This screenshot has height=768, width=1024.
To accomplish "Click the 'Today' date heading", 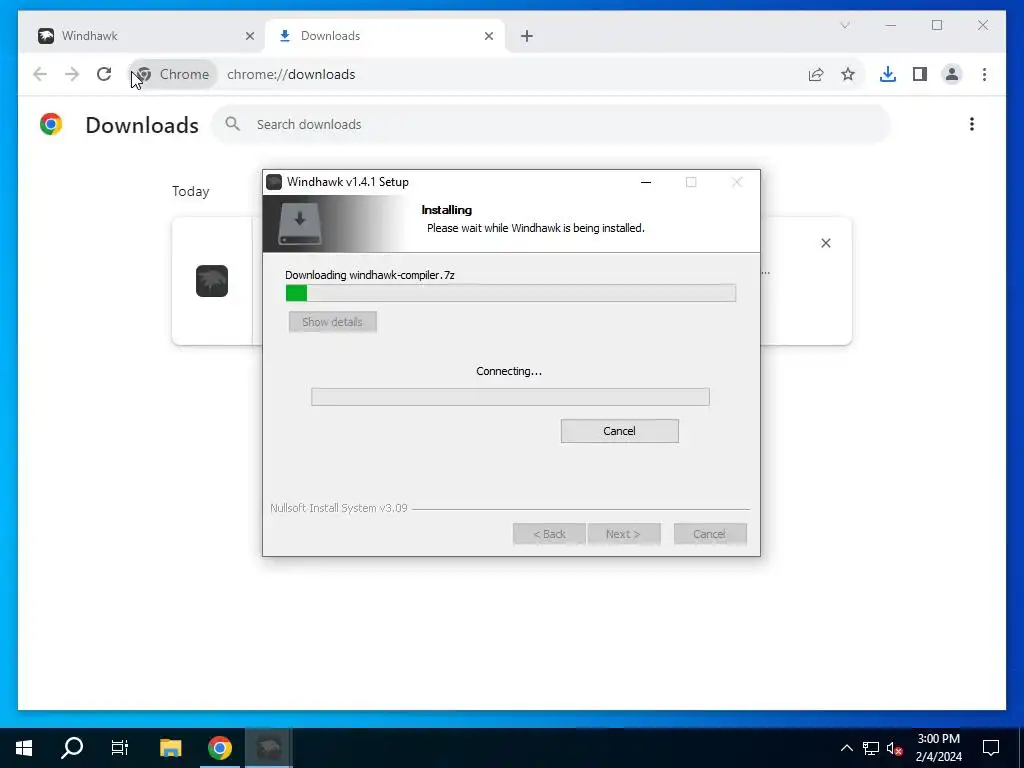I will (x=191, y=191).
